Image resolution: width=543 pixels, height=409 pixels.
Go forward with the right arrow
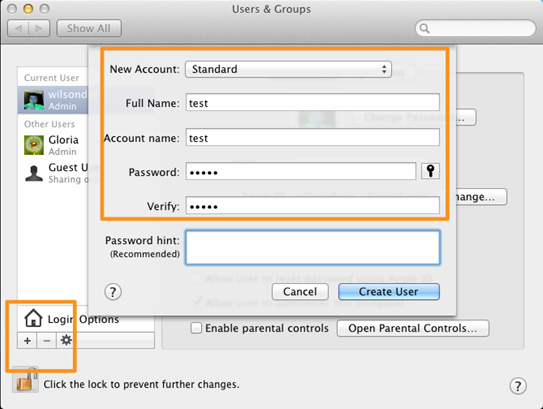[x=39, y=28]
